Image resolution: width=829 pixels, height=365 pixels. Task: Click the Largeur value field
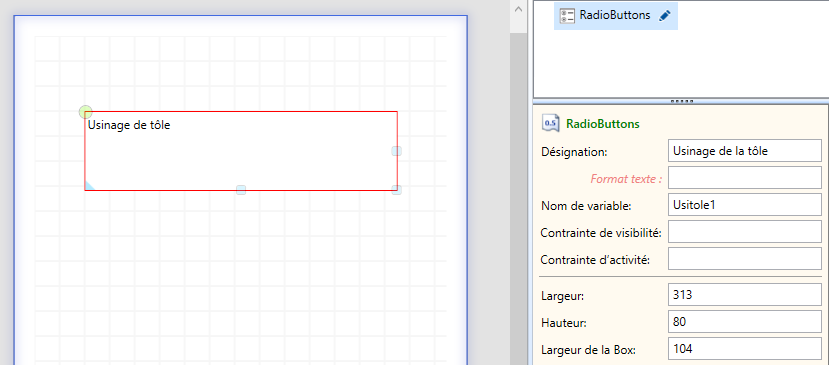point(744,295)
